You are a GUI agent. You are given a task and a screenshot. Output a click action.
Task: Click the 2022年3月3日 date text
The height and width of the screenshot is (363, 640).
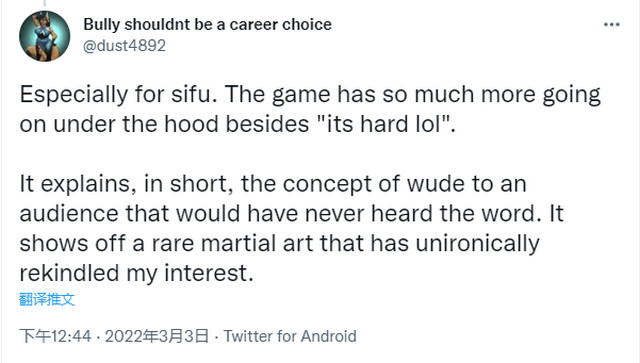coord(157,336)
